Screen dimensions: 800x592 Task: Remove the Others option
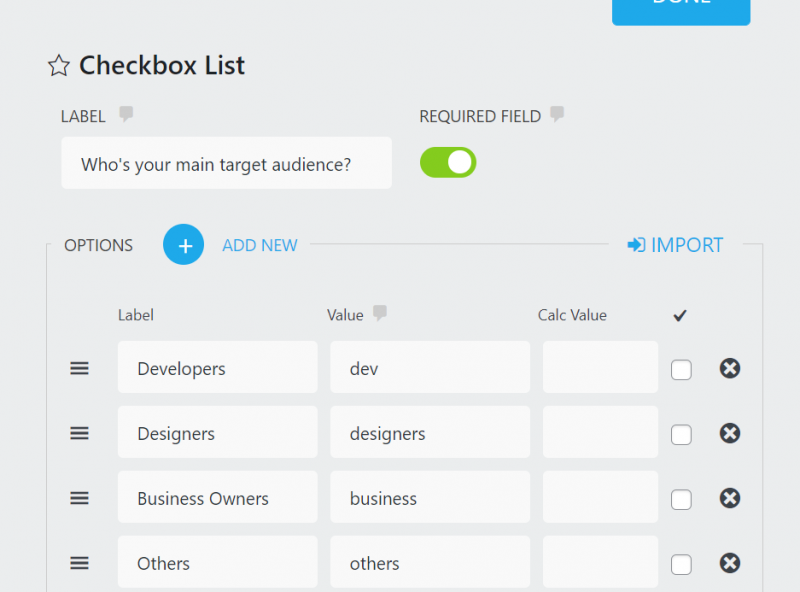[x=730, y=563]
